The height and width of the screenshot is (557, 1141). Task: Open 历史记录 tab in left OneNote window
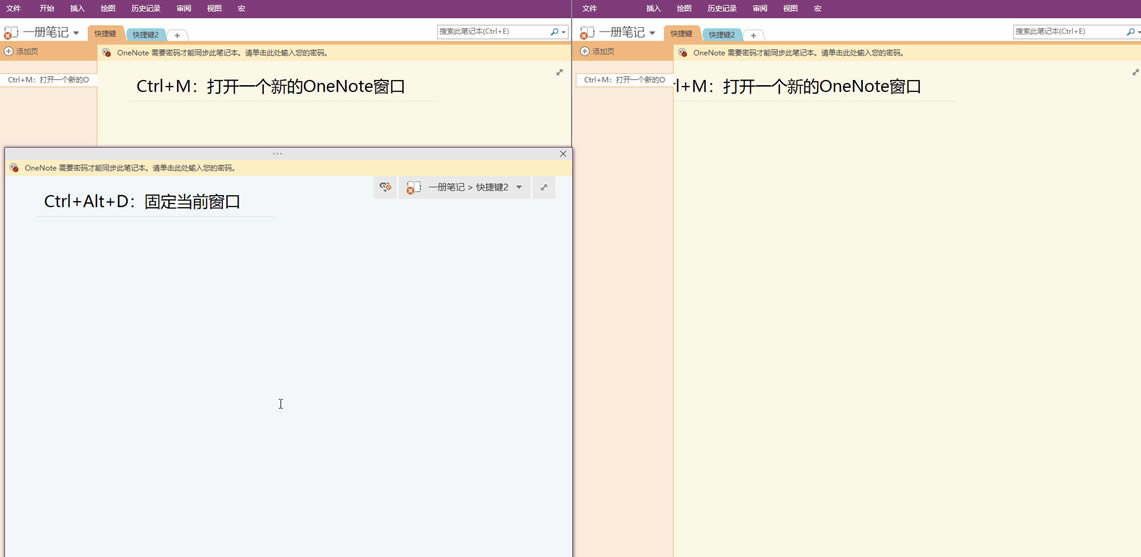click(146, 9)
